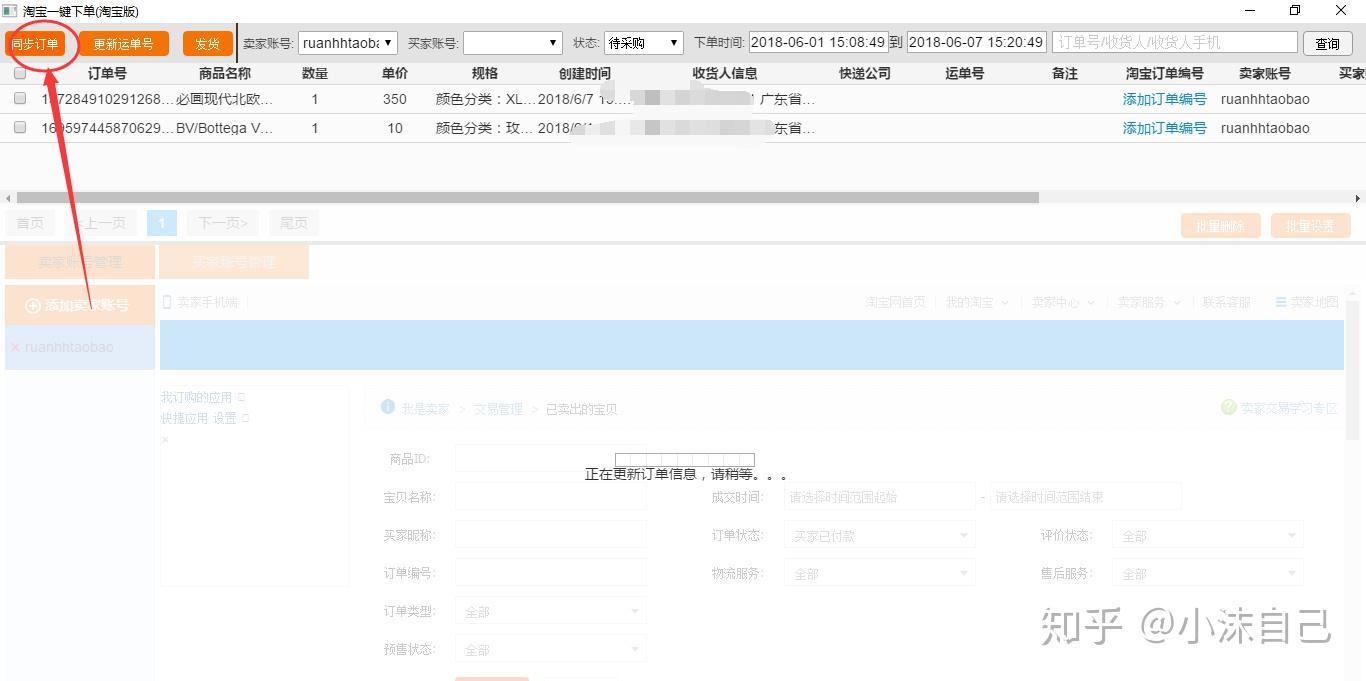Open the 卖家账号 seller account dropdown
1366x681 pixels.
point(348,43)
